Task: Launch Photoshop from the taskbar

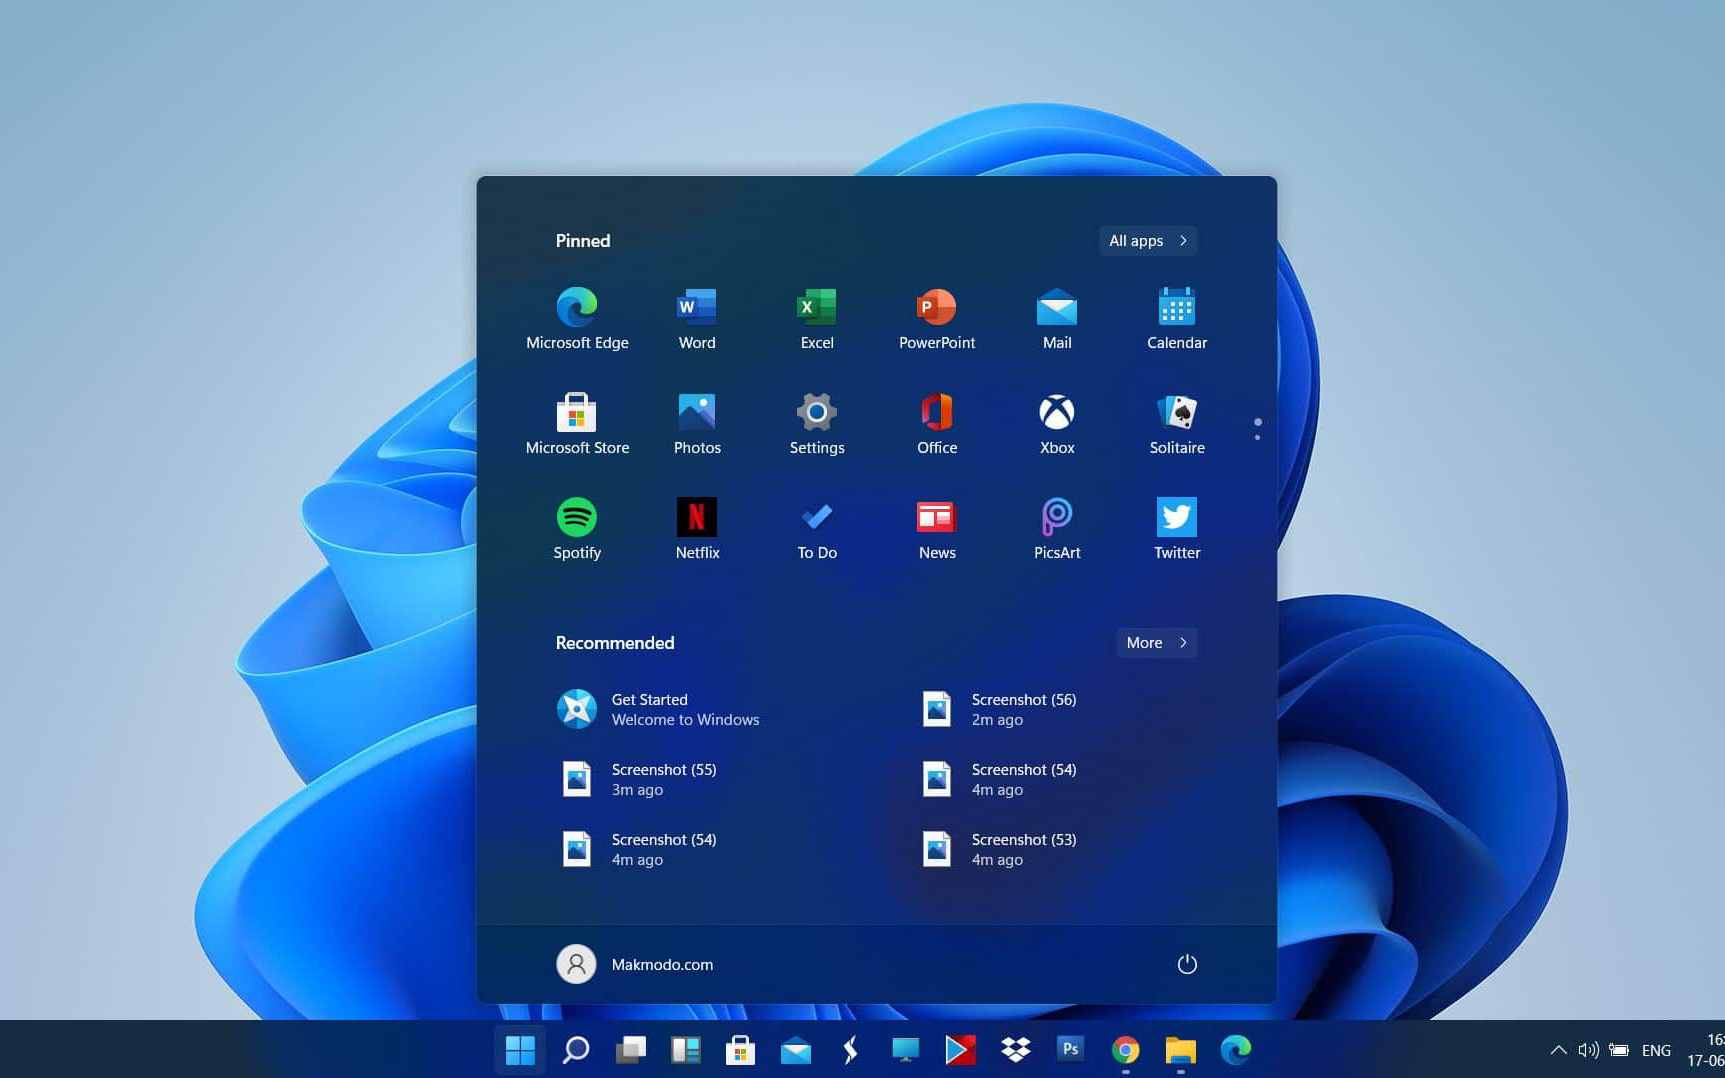Action: 1070,1050
